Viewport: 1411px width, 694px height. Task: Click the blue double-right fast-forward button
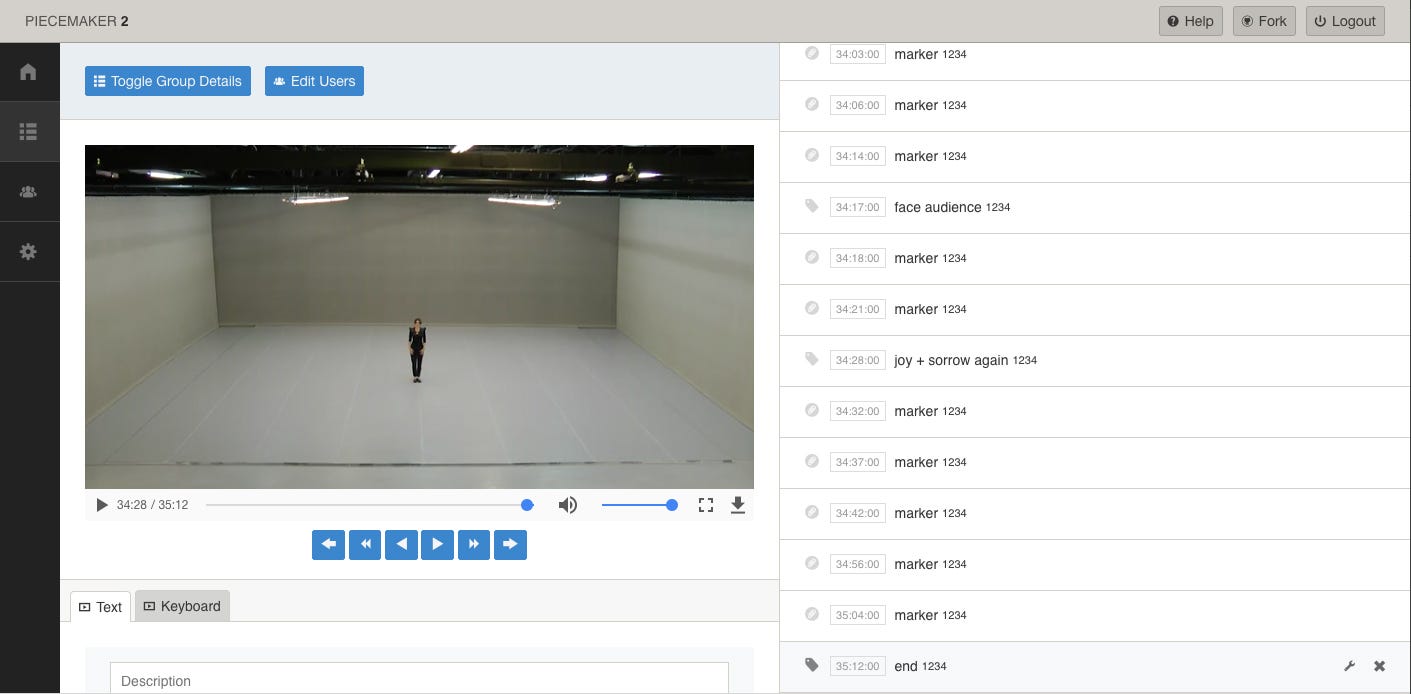(x=474, y=544)
